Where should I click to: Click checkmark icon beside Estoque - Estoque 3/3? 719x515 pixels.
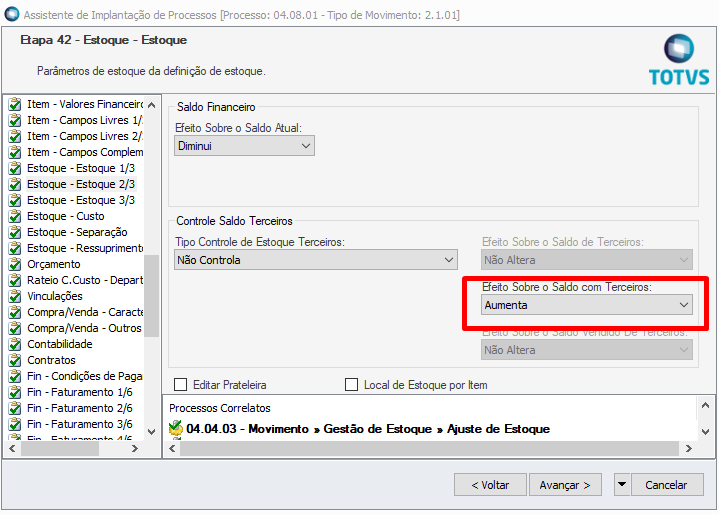tap(15, 200)
